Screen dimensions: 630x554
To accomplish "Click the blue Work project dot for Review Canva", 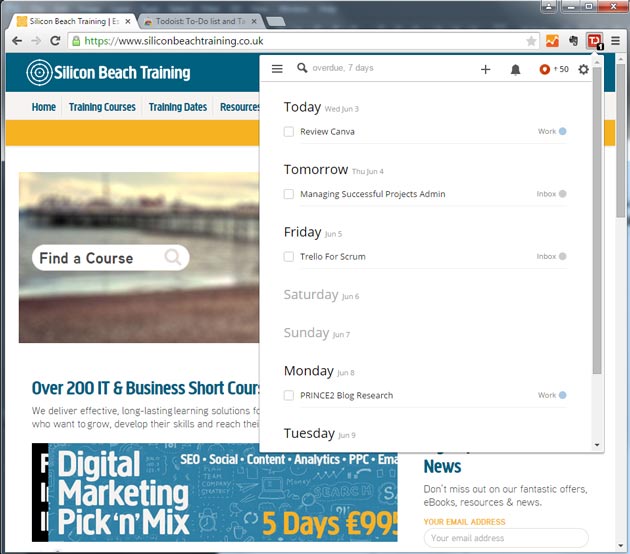I will pyautogui.click(x=563, y=132).
